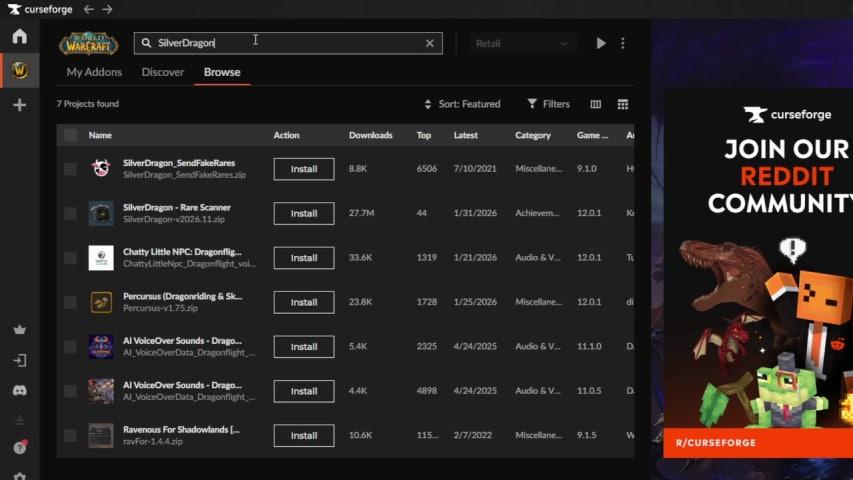Open the Sort: Featured dropdown
Viewport: 853px width, 480px height.
point(462,104)
